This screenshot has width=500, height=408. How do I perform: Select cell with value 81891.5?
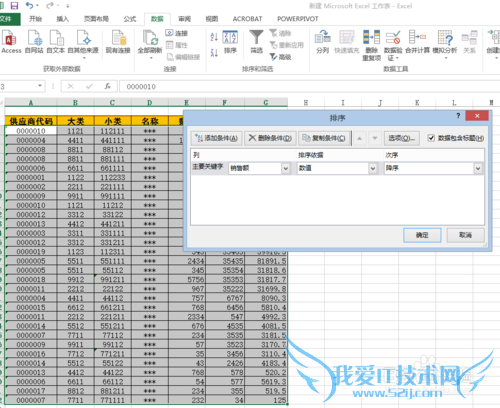tap(266, 261)
